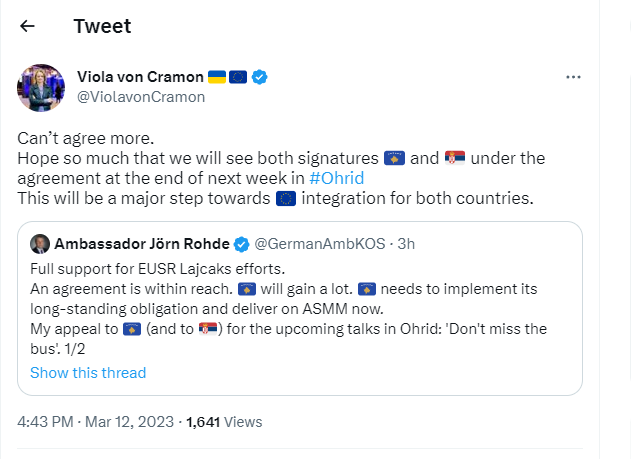Open Ambassador Jörn Rohde's name link
631x459 pixels.
tap(142, 244)
